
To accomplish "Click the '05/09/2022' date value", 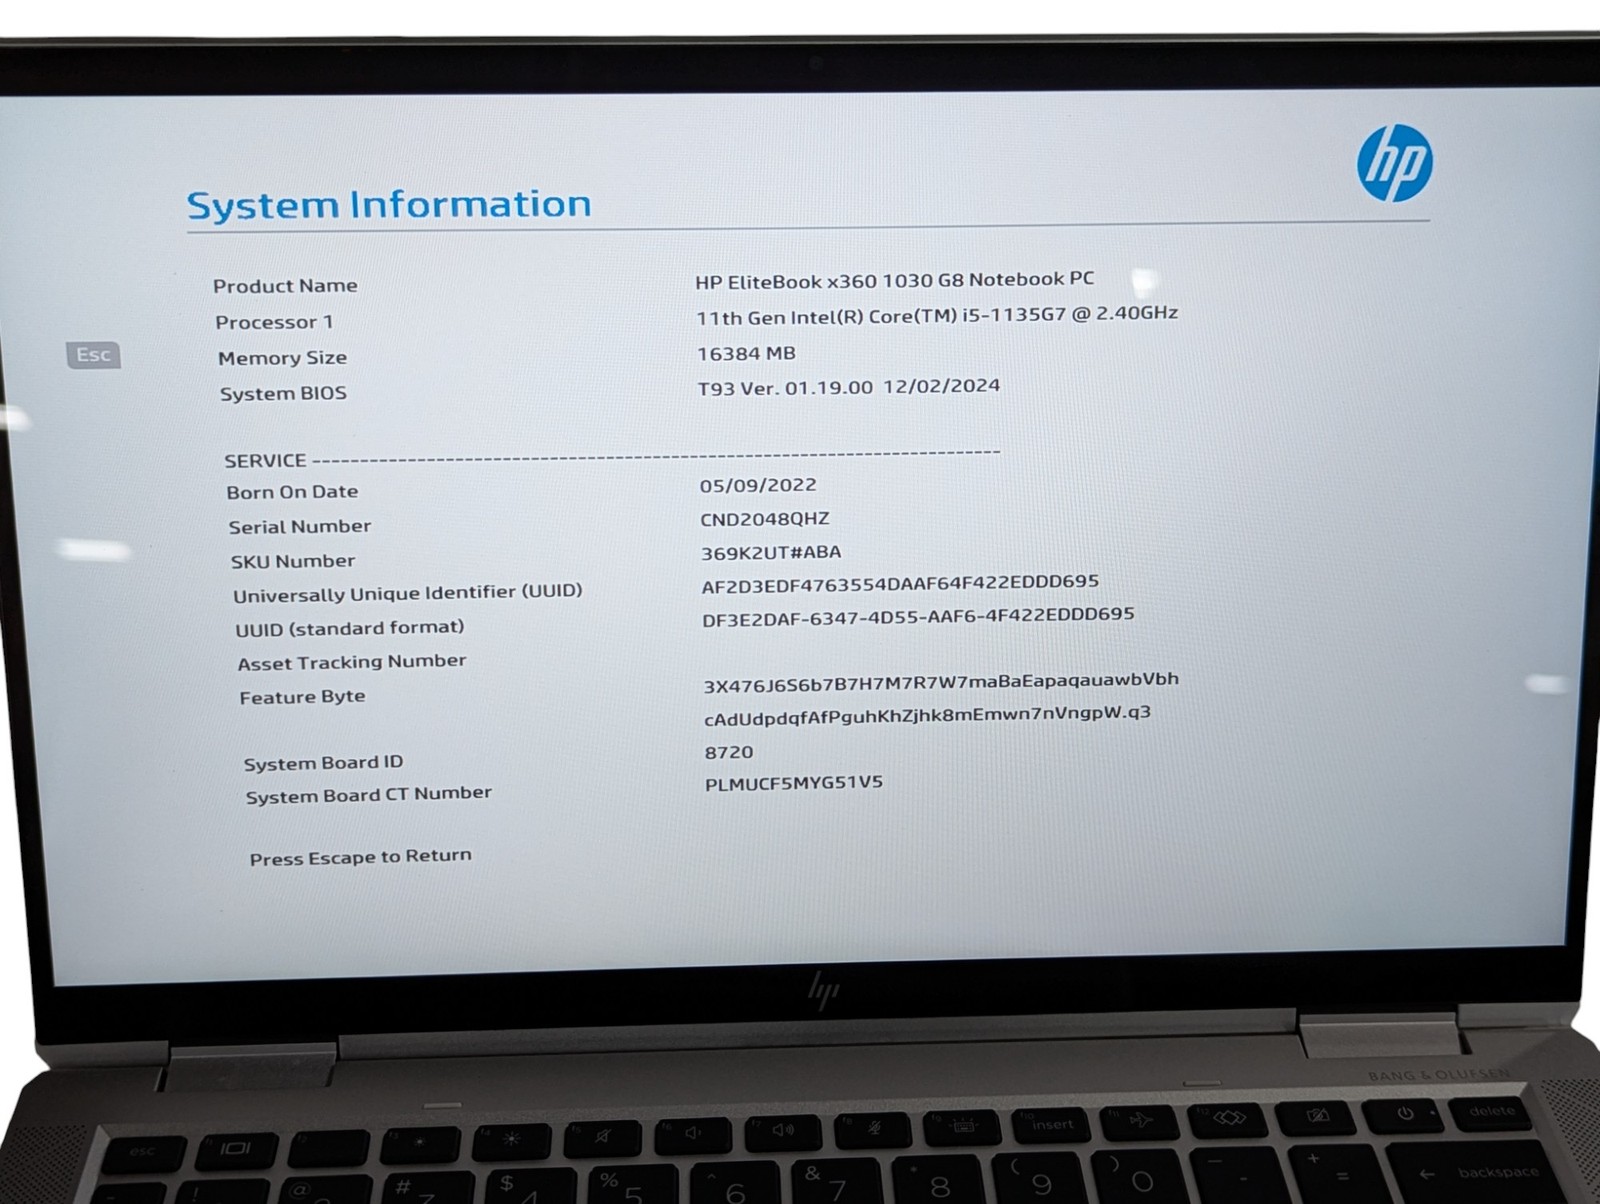I will pos(758,486).
